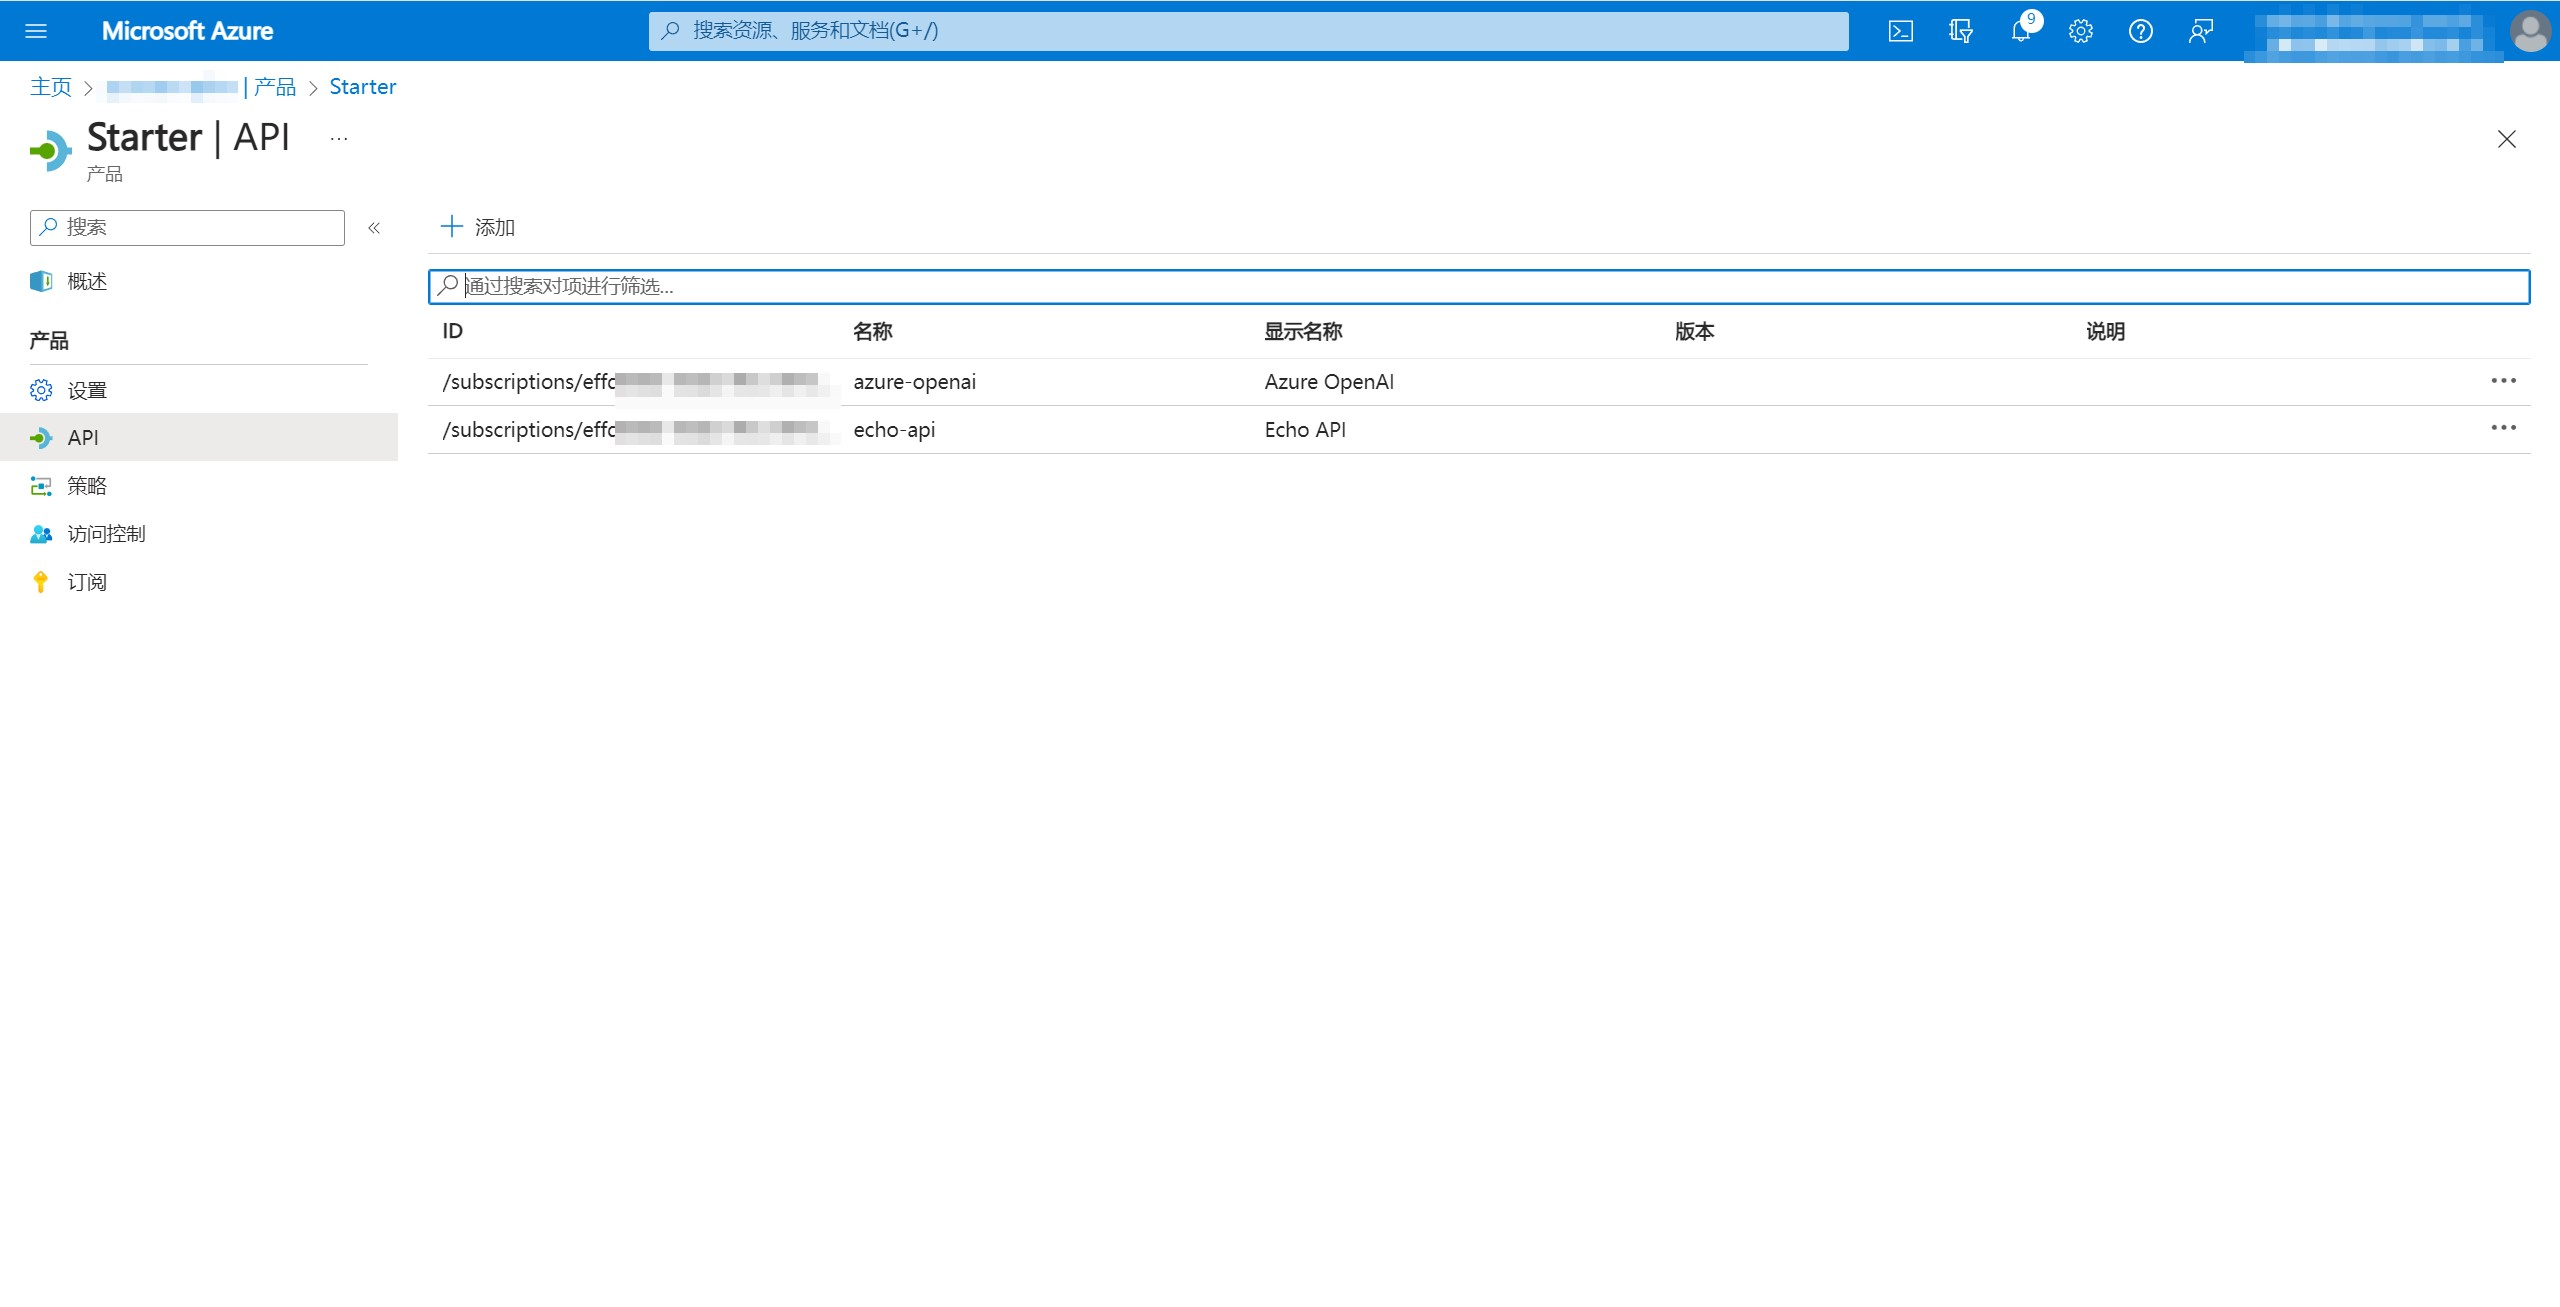This screenshot has height=1307, width=2560.
Task: Sort by the 版本 column header
Action: click(1694, 331)
